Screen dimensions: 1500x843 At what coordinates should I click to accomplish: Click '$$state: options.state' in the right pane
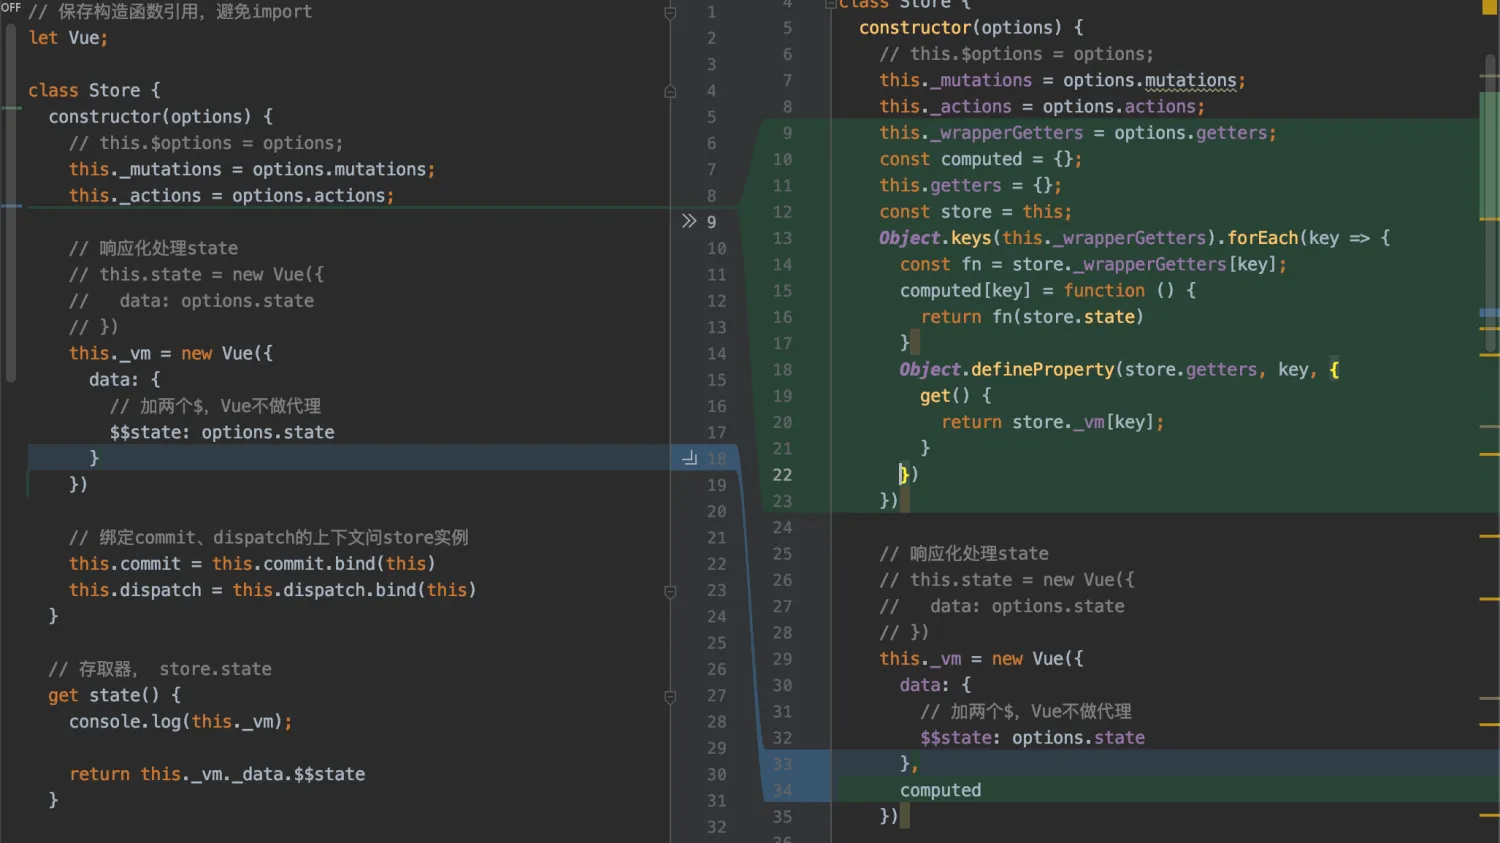click(1032, 738)
